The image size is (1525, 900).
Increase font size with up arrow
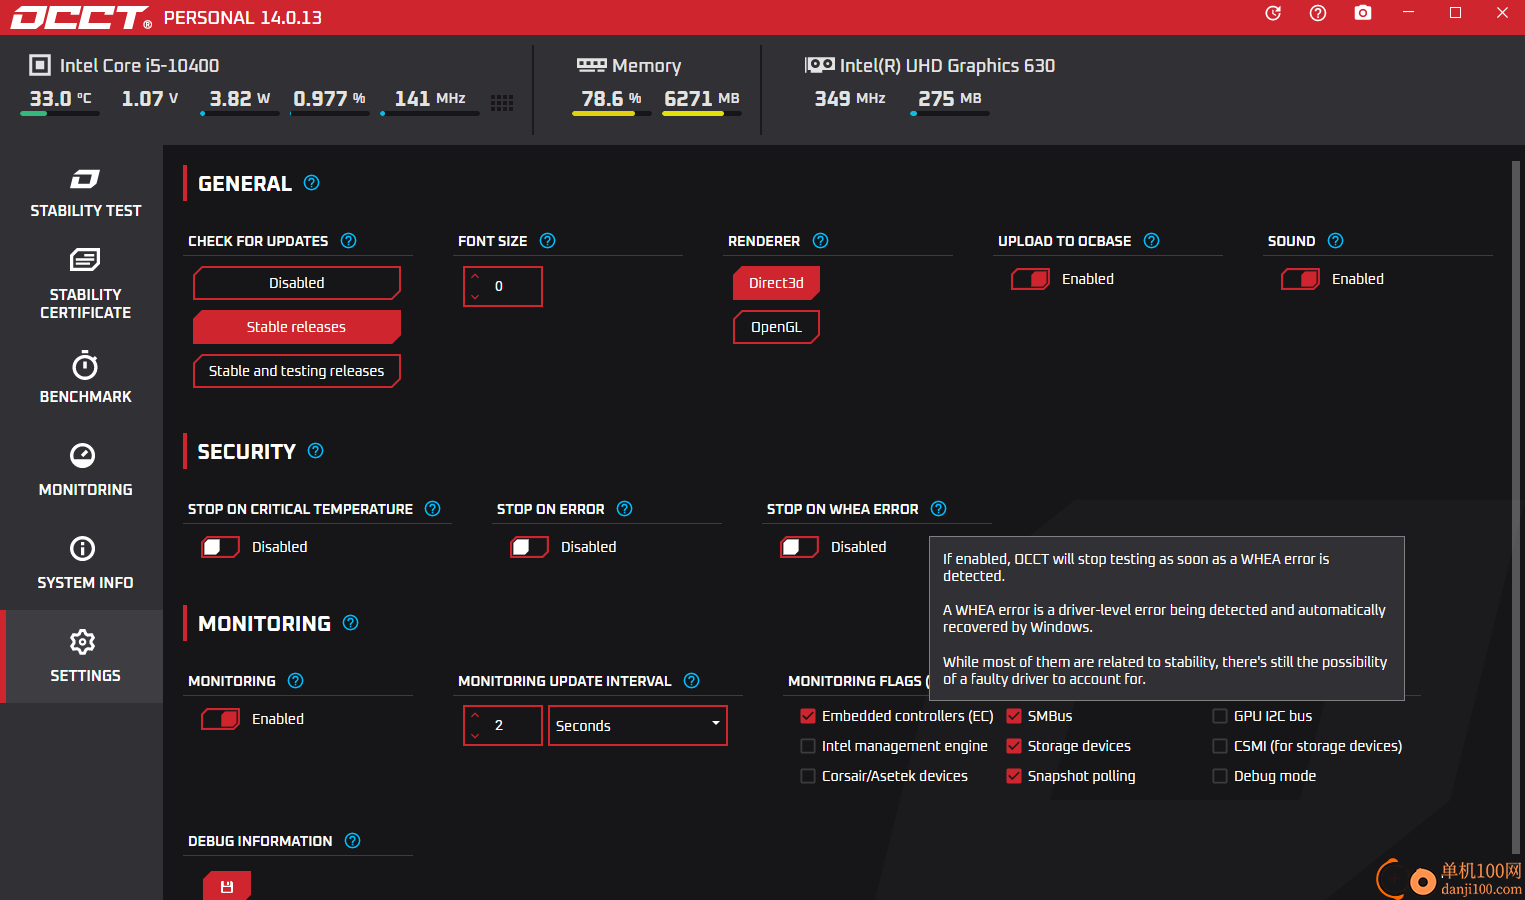tap(475, 277)
